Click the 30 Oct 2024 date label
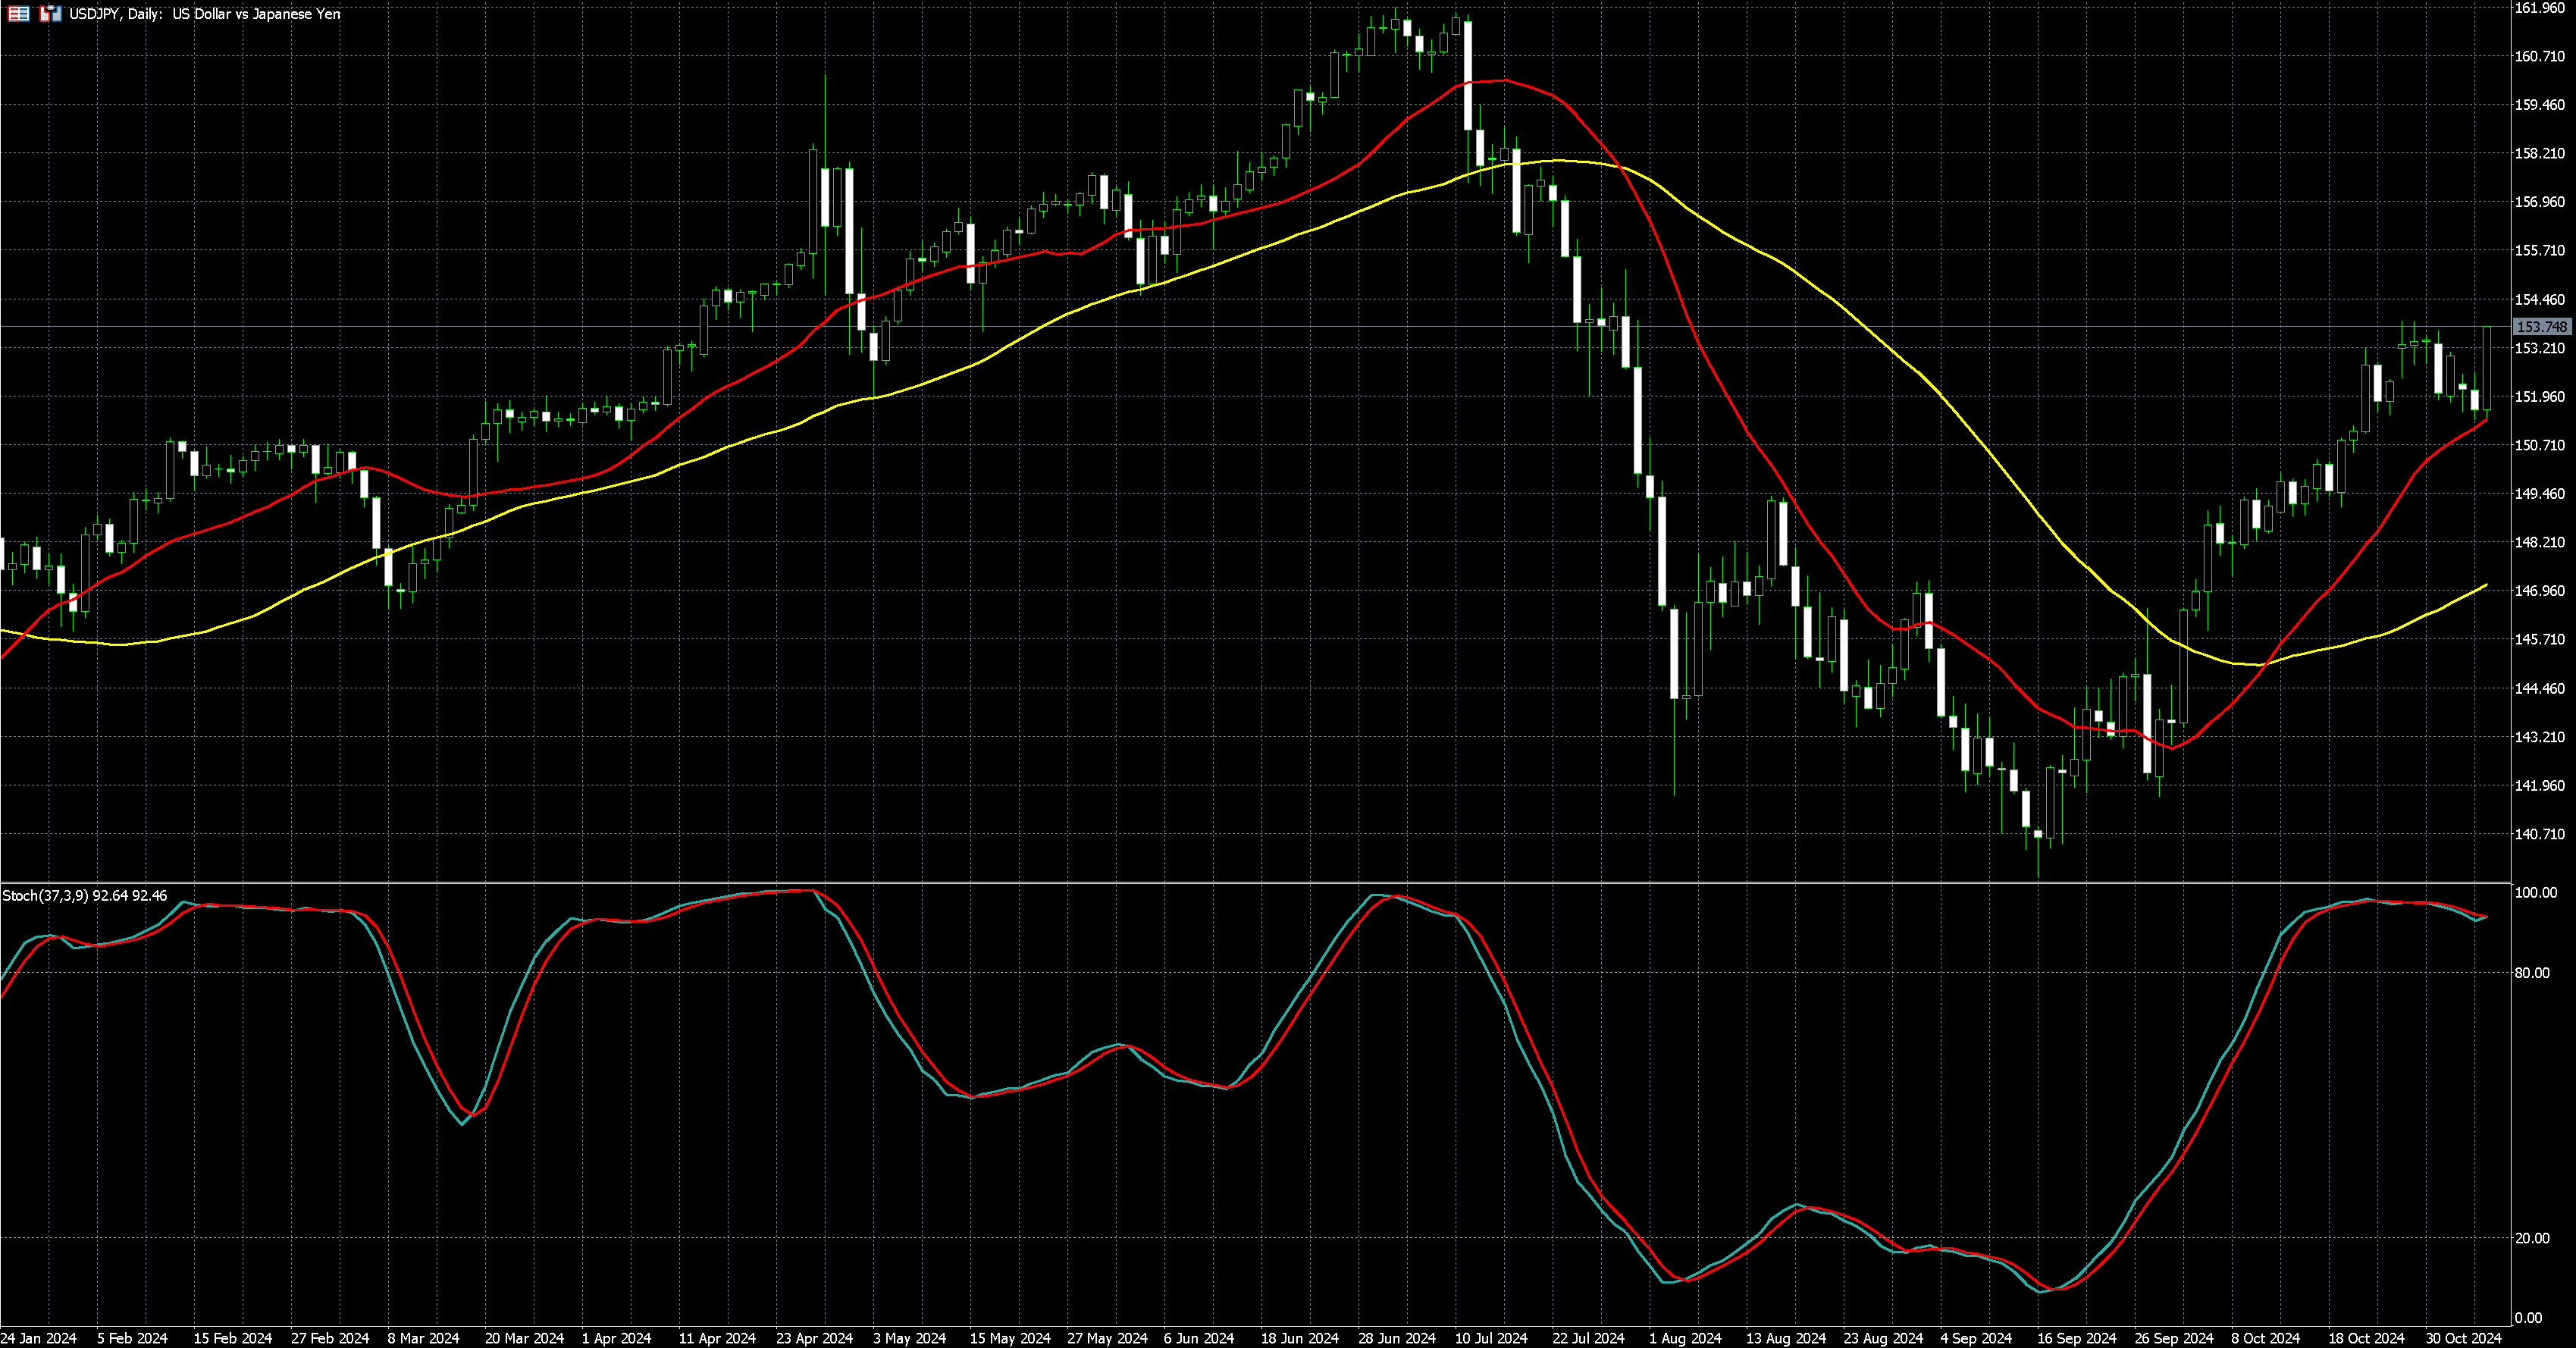This screenshot has width=2576, height=1348. (x=2463, y=1338)
